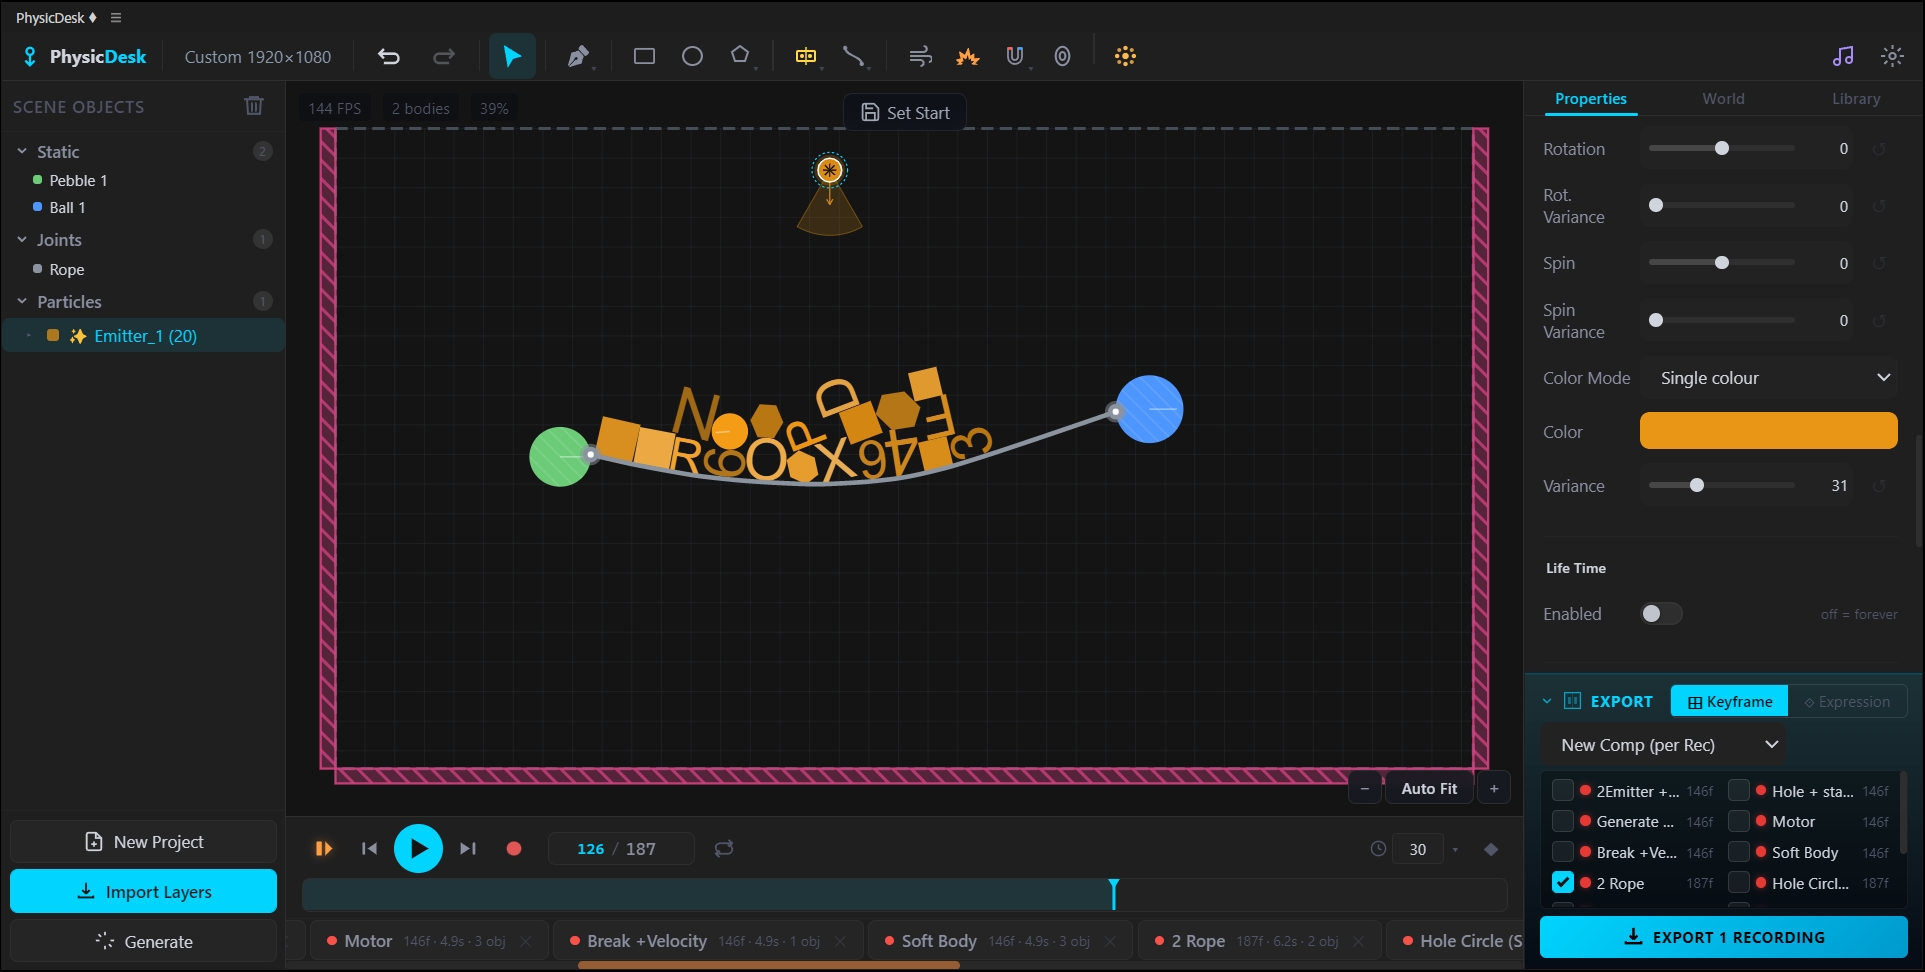Open the frame rate dropdown arrow
The height and width of the screenshot is (972, 1925).
[x=1455, y=850]
